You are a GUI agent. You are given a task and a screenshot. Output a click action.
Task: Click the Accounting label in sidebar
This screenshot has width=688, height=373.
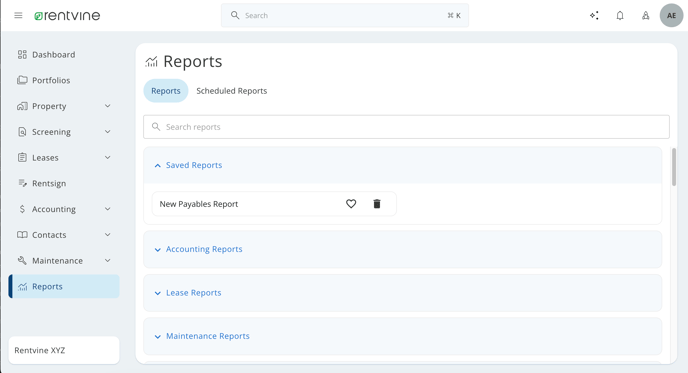(x=54, y=209)
